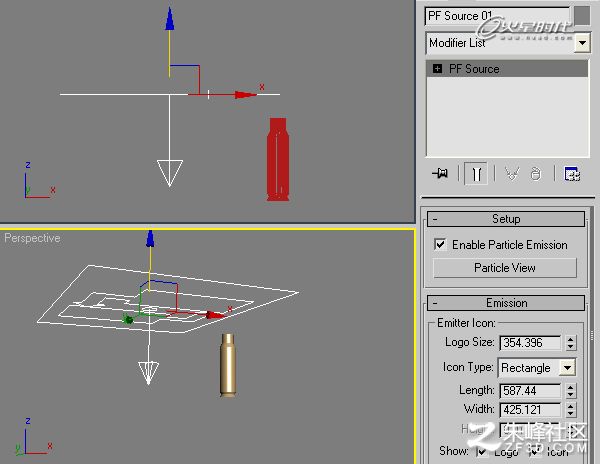Open Configure Modifier Sets icon
This screenshot has width=600, height=464.
point(572,174)
